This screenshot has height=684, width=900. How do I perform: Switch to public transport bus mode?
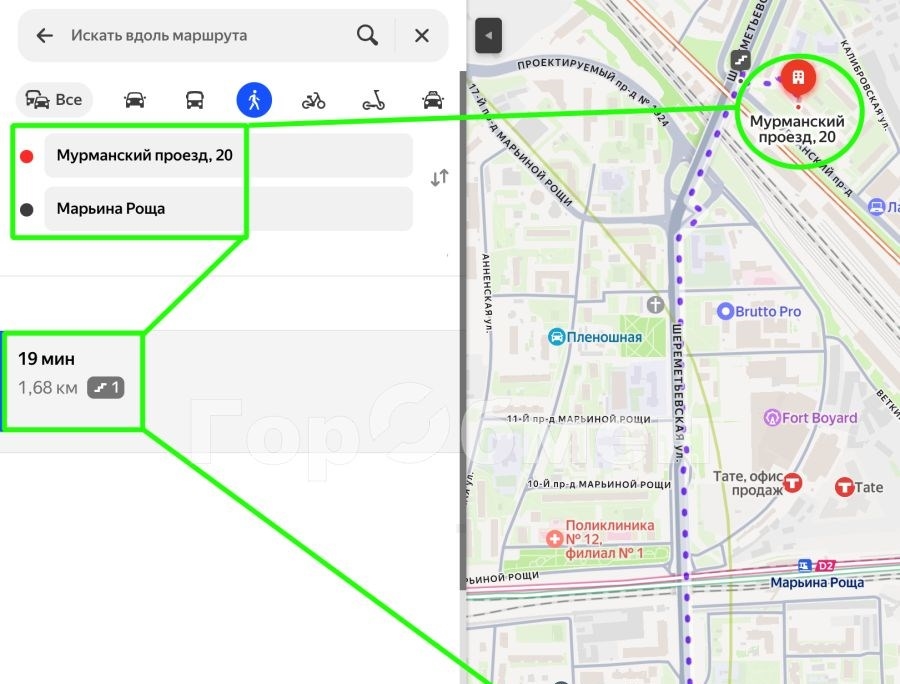[195, 100]
